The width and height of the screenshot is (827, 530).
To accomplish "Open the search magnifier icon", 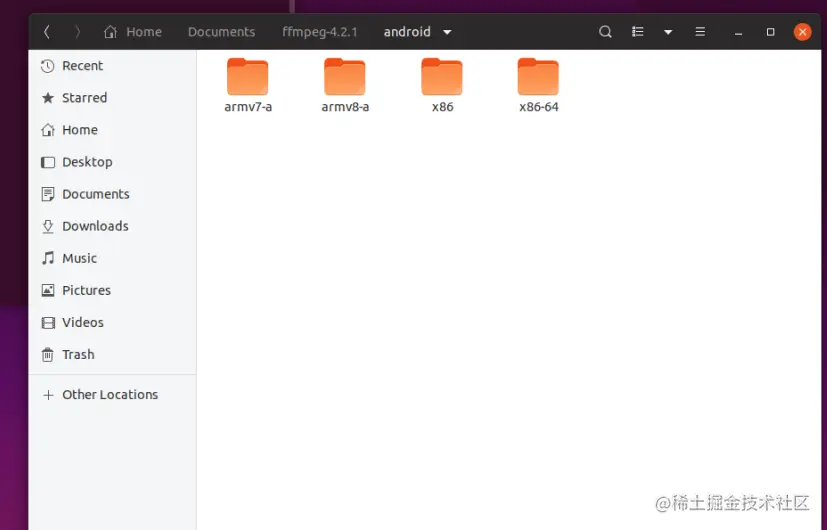I will [605, 32].
